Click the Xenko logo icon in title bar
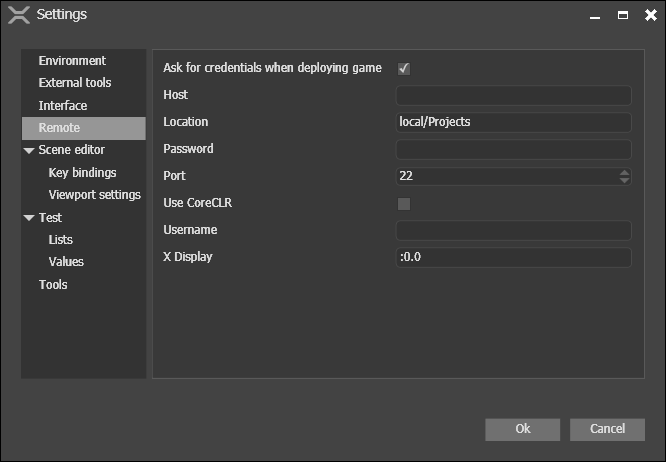The image size is (666, 462). pyautogui.click(x=18, y=15)
